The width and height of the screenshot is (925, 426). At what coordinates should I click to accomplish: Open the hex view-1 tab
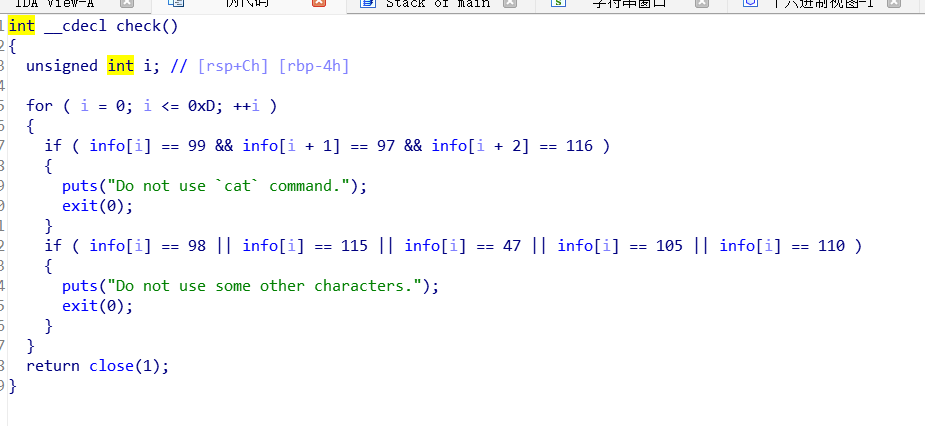[823, 4]
